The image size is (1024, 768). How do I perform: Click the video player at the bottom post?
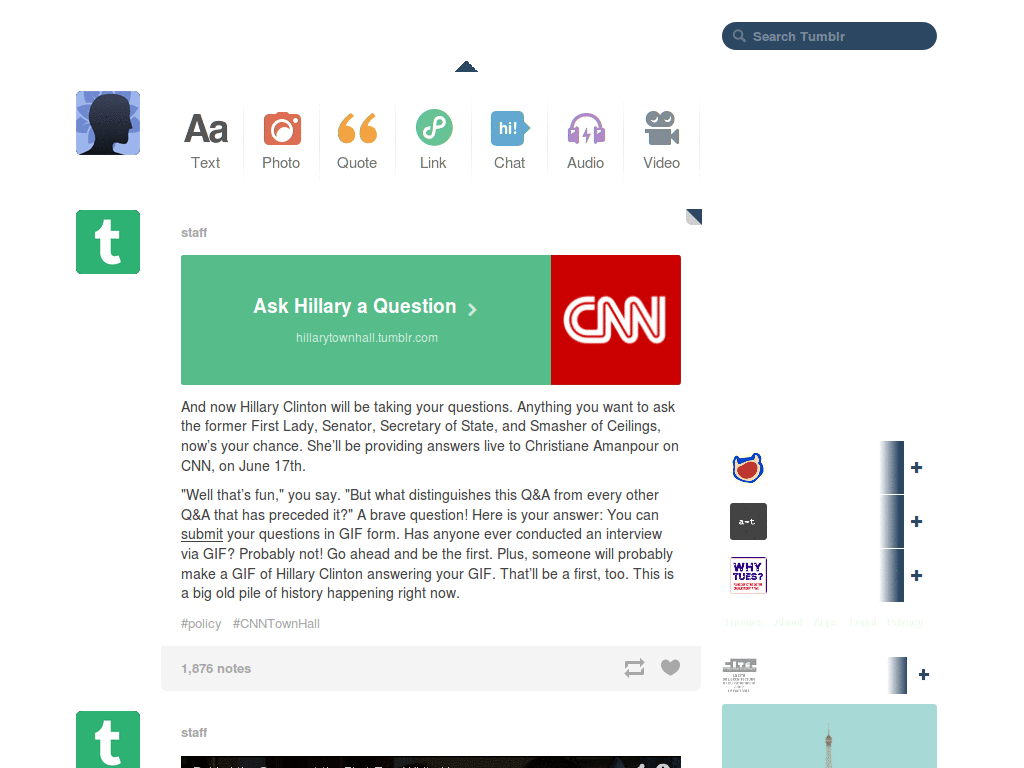click(431, 762)
